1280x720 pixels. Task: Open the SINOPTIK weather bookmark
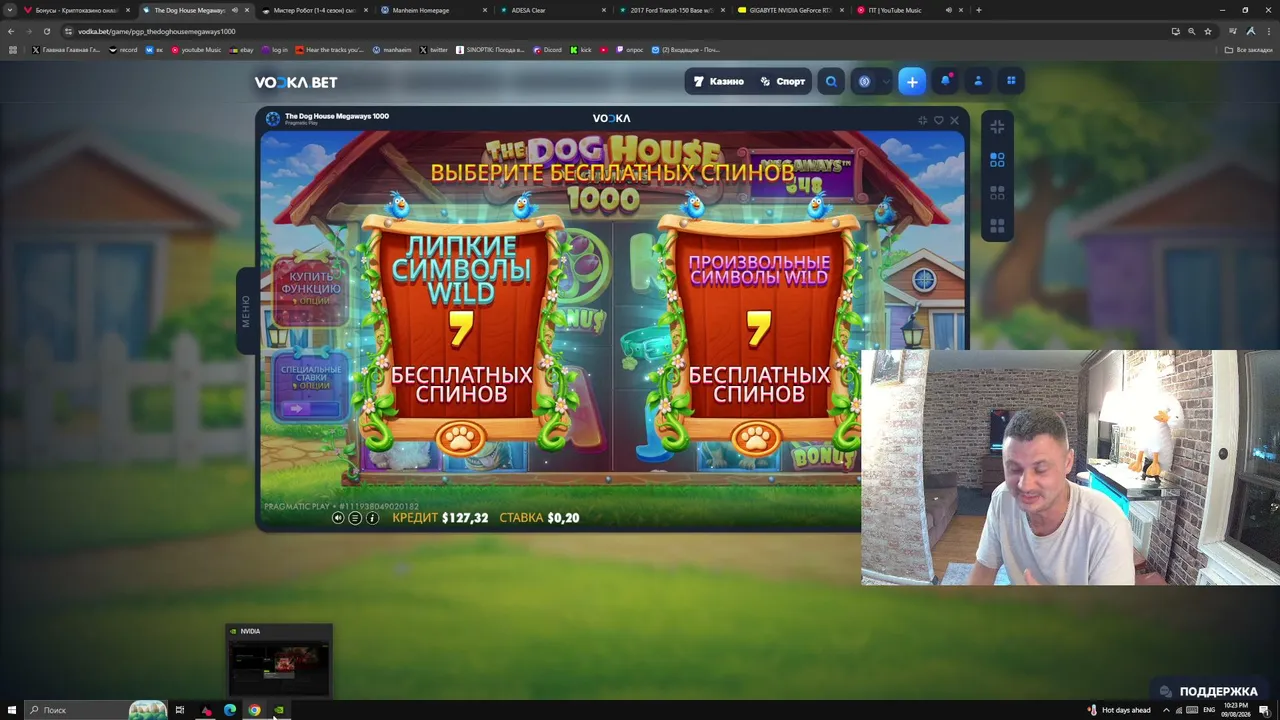click(x=490, y=50)
